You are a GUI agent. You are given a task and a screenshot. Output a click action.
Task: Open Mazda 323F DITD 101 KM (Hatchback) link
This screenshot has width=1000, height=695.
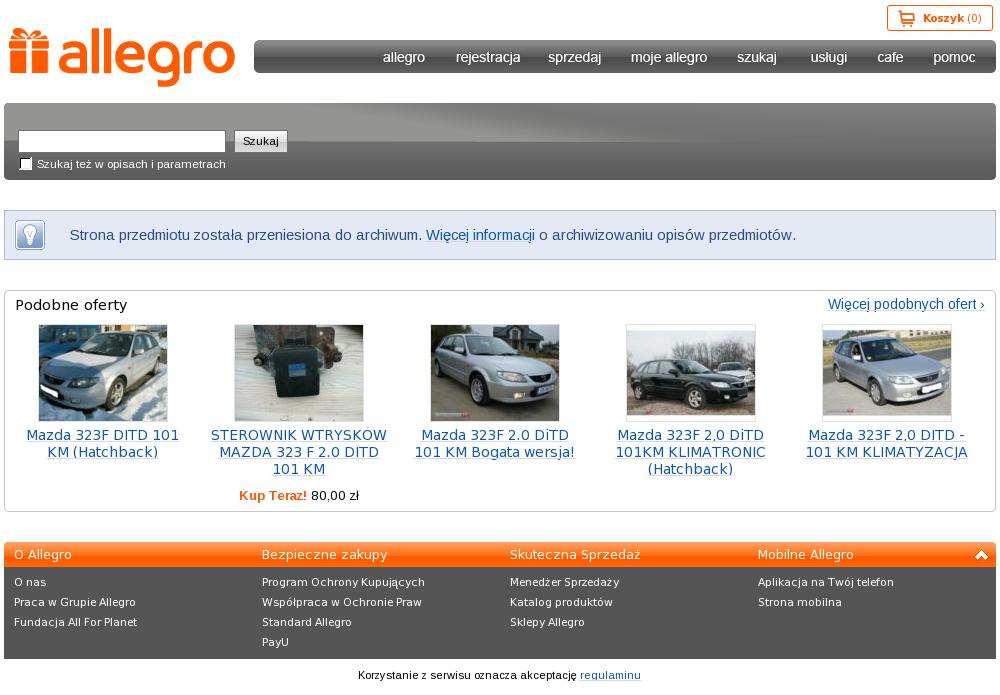coord(103,444)
